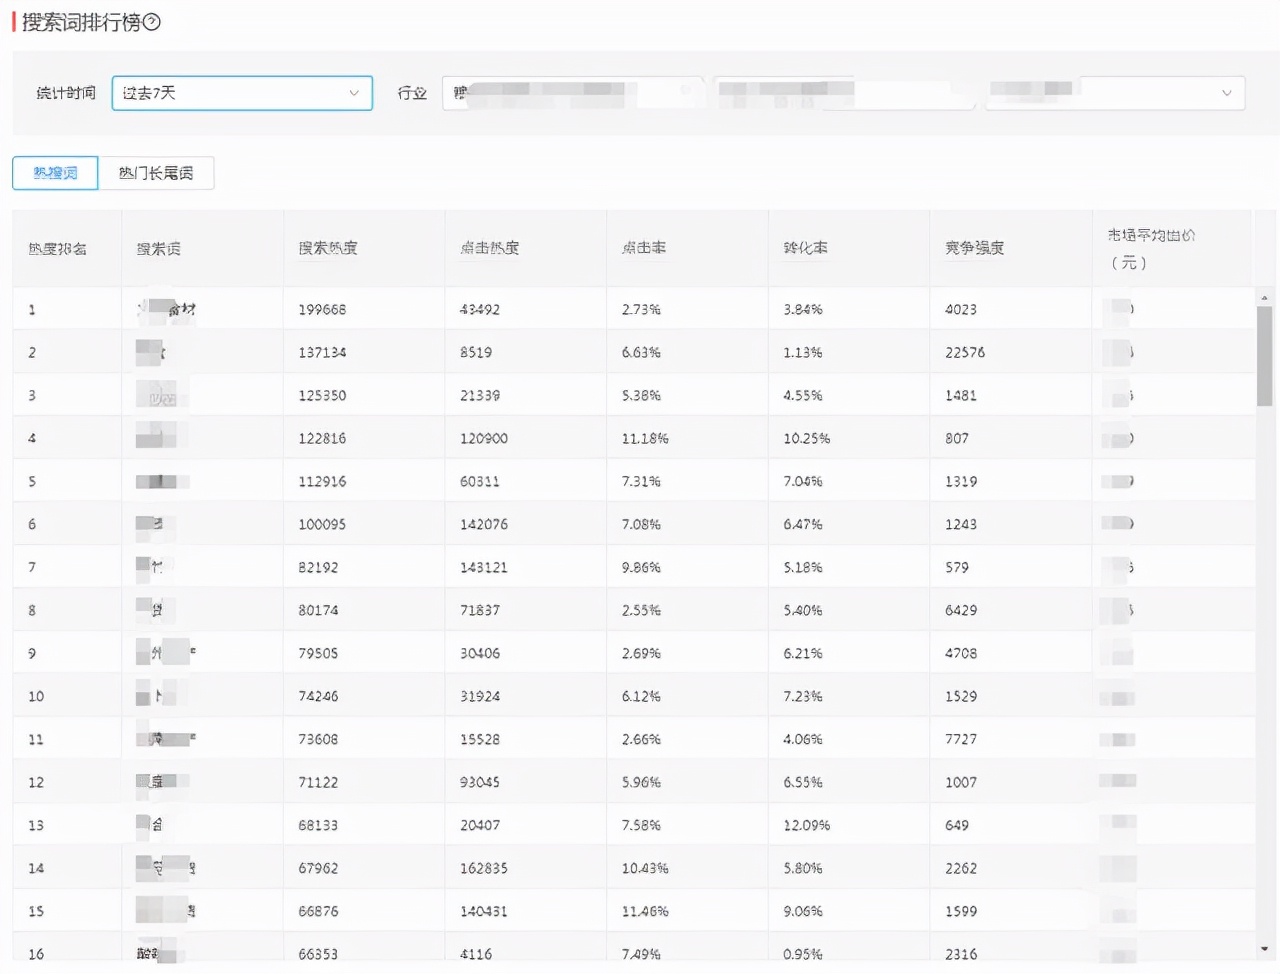Click click heat value 142076

pos(484,525)
